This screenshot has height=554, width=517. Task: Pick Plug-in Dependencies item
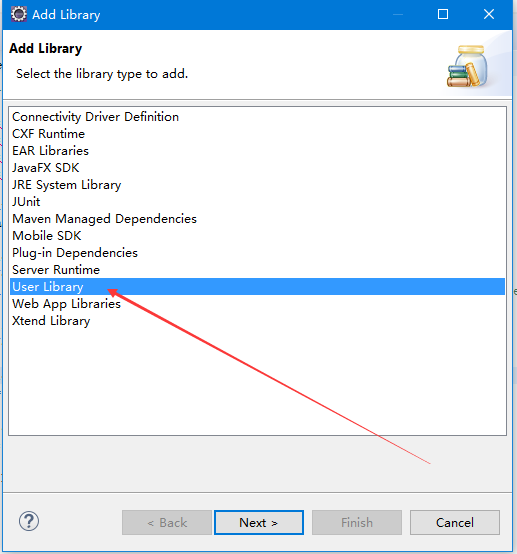click(x=75, y=253)
